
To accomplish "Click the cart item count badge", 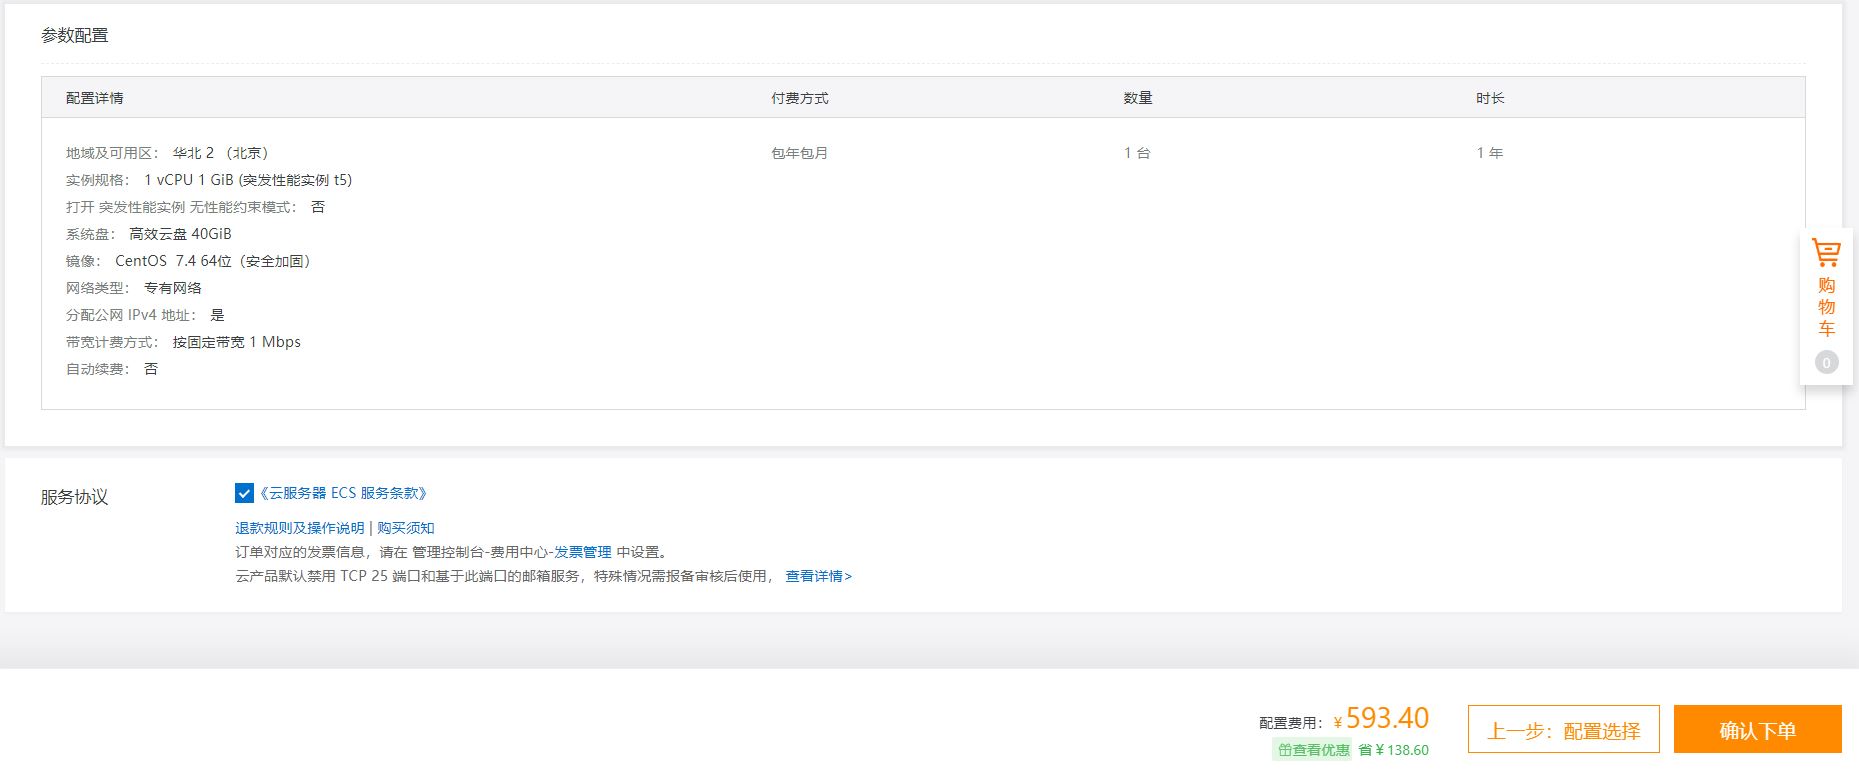I will tap(1826, 363).
